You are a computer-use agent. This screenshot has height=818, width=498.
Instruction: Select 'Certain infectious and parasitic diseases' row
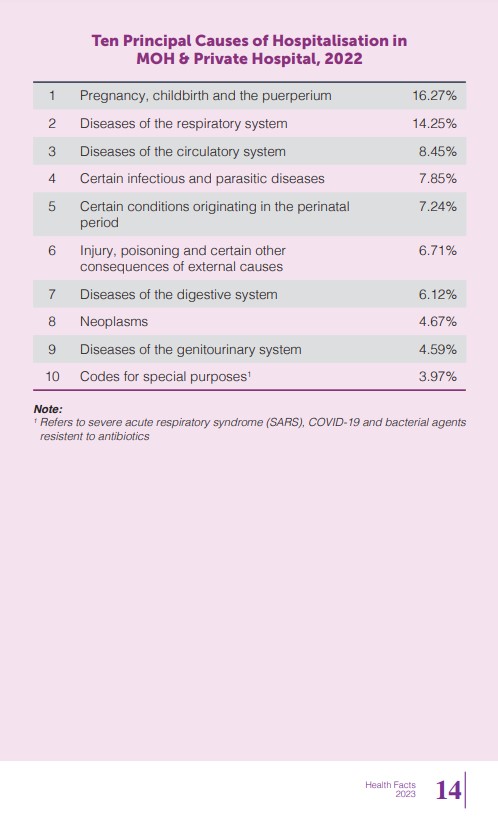click(x=249, y=178)
